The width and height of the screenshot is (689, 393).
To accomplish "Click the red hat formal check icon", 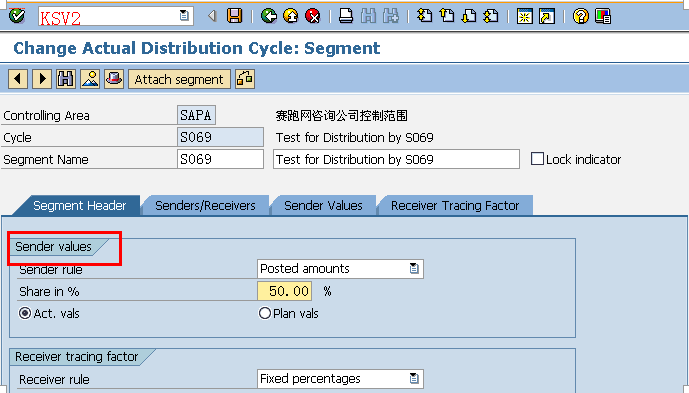I will click(114, 79).
